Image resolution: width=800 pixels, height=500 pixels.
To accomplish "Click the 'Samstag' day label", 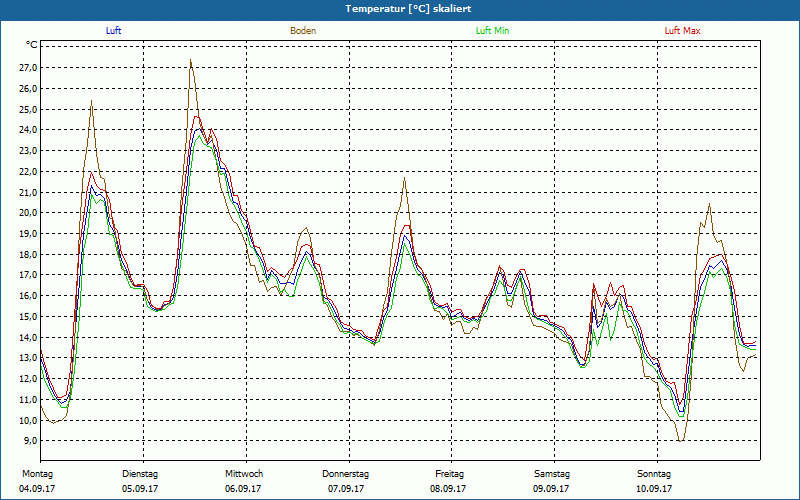I will point(552,474).
